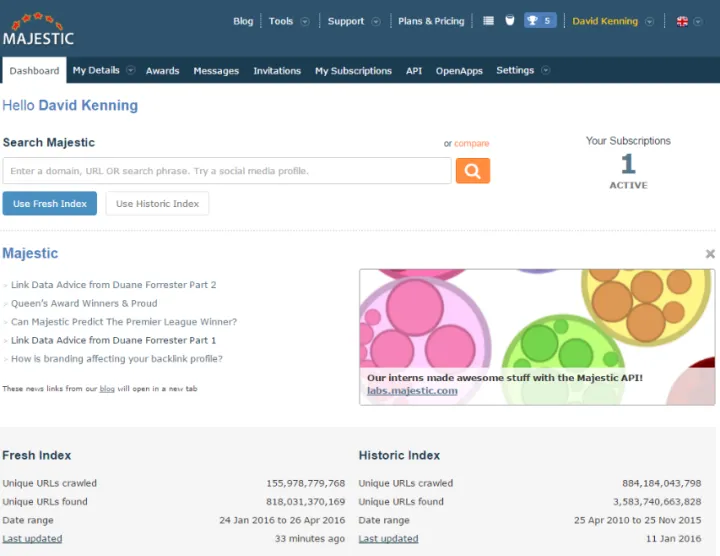Focus the Search Majestic input field
This screenshot has height=556, width=720.
(x=227, y=171)
